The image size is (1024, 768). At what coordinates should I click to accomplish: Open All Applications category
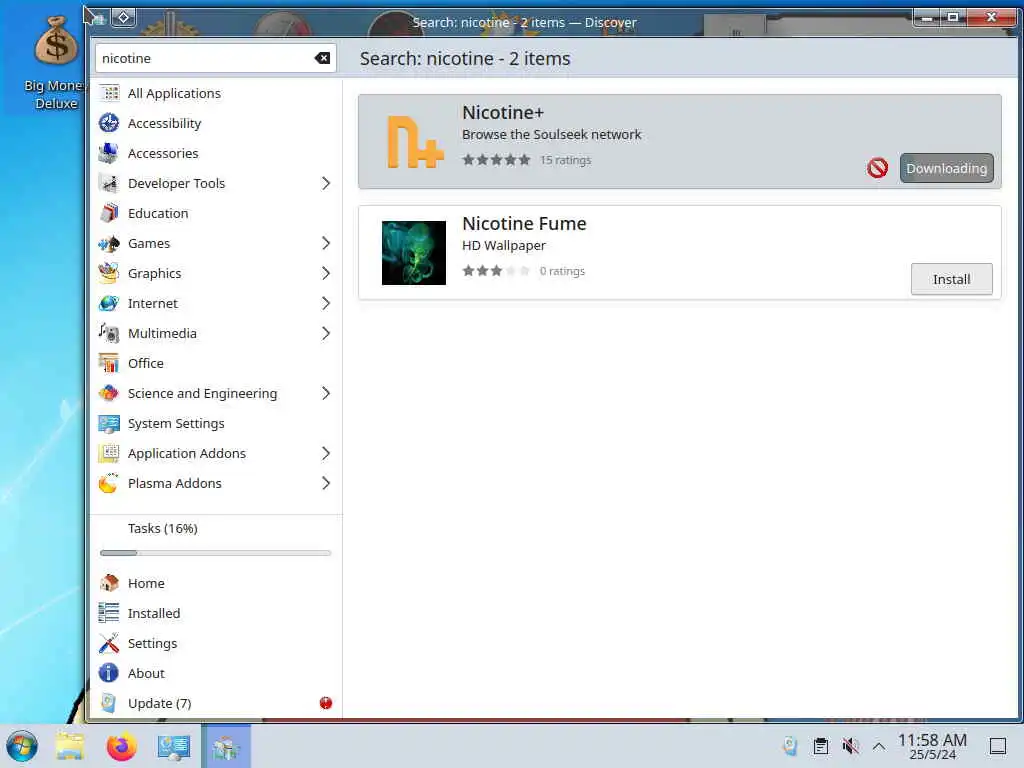[x=216, y=93]
